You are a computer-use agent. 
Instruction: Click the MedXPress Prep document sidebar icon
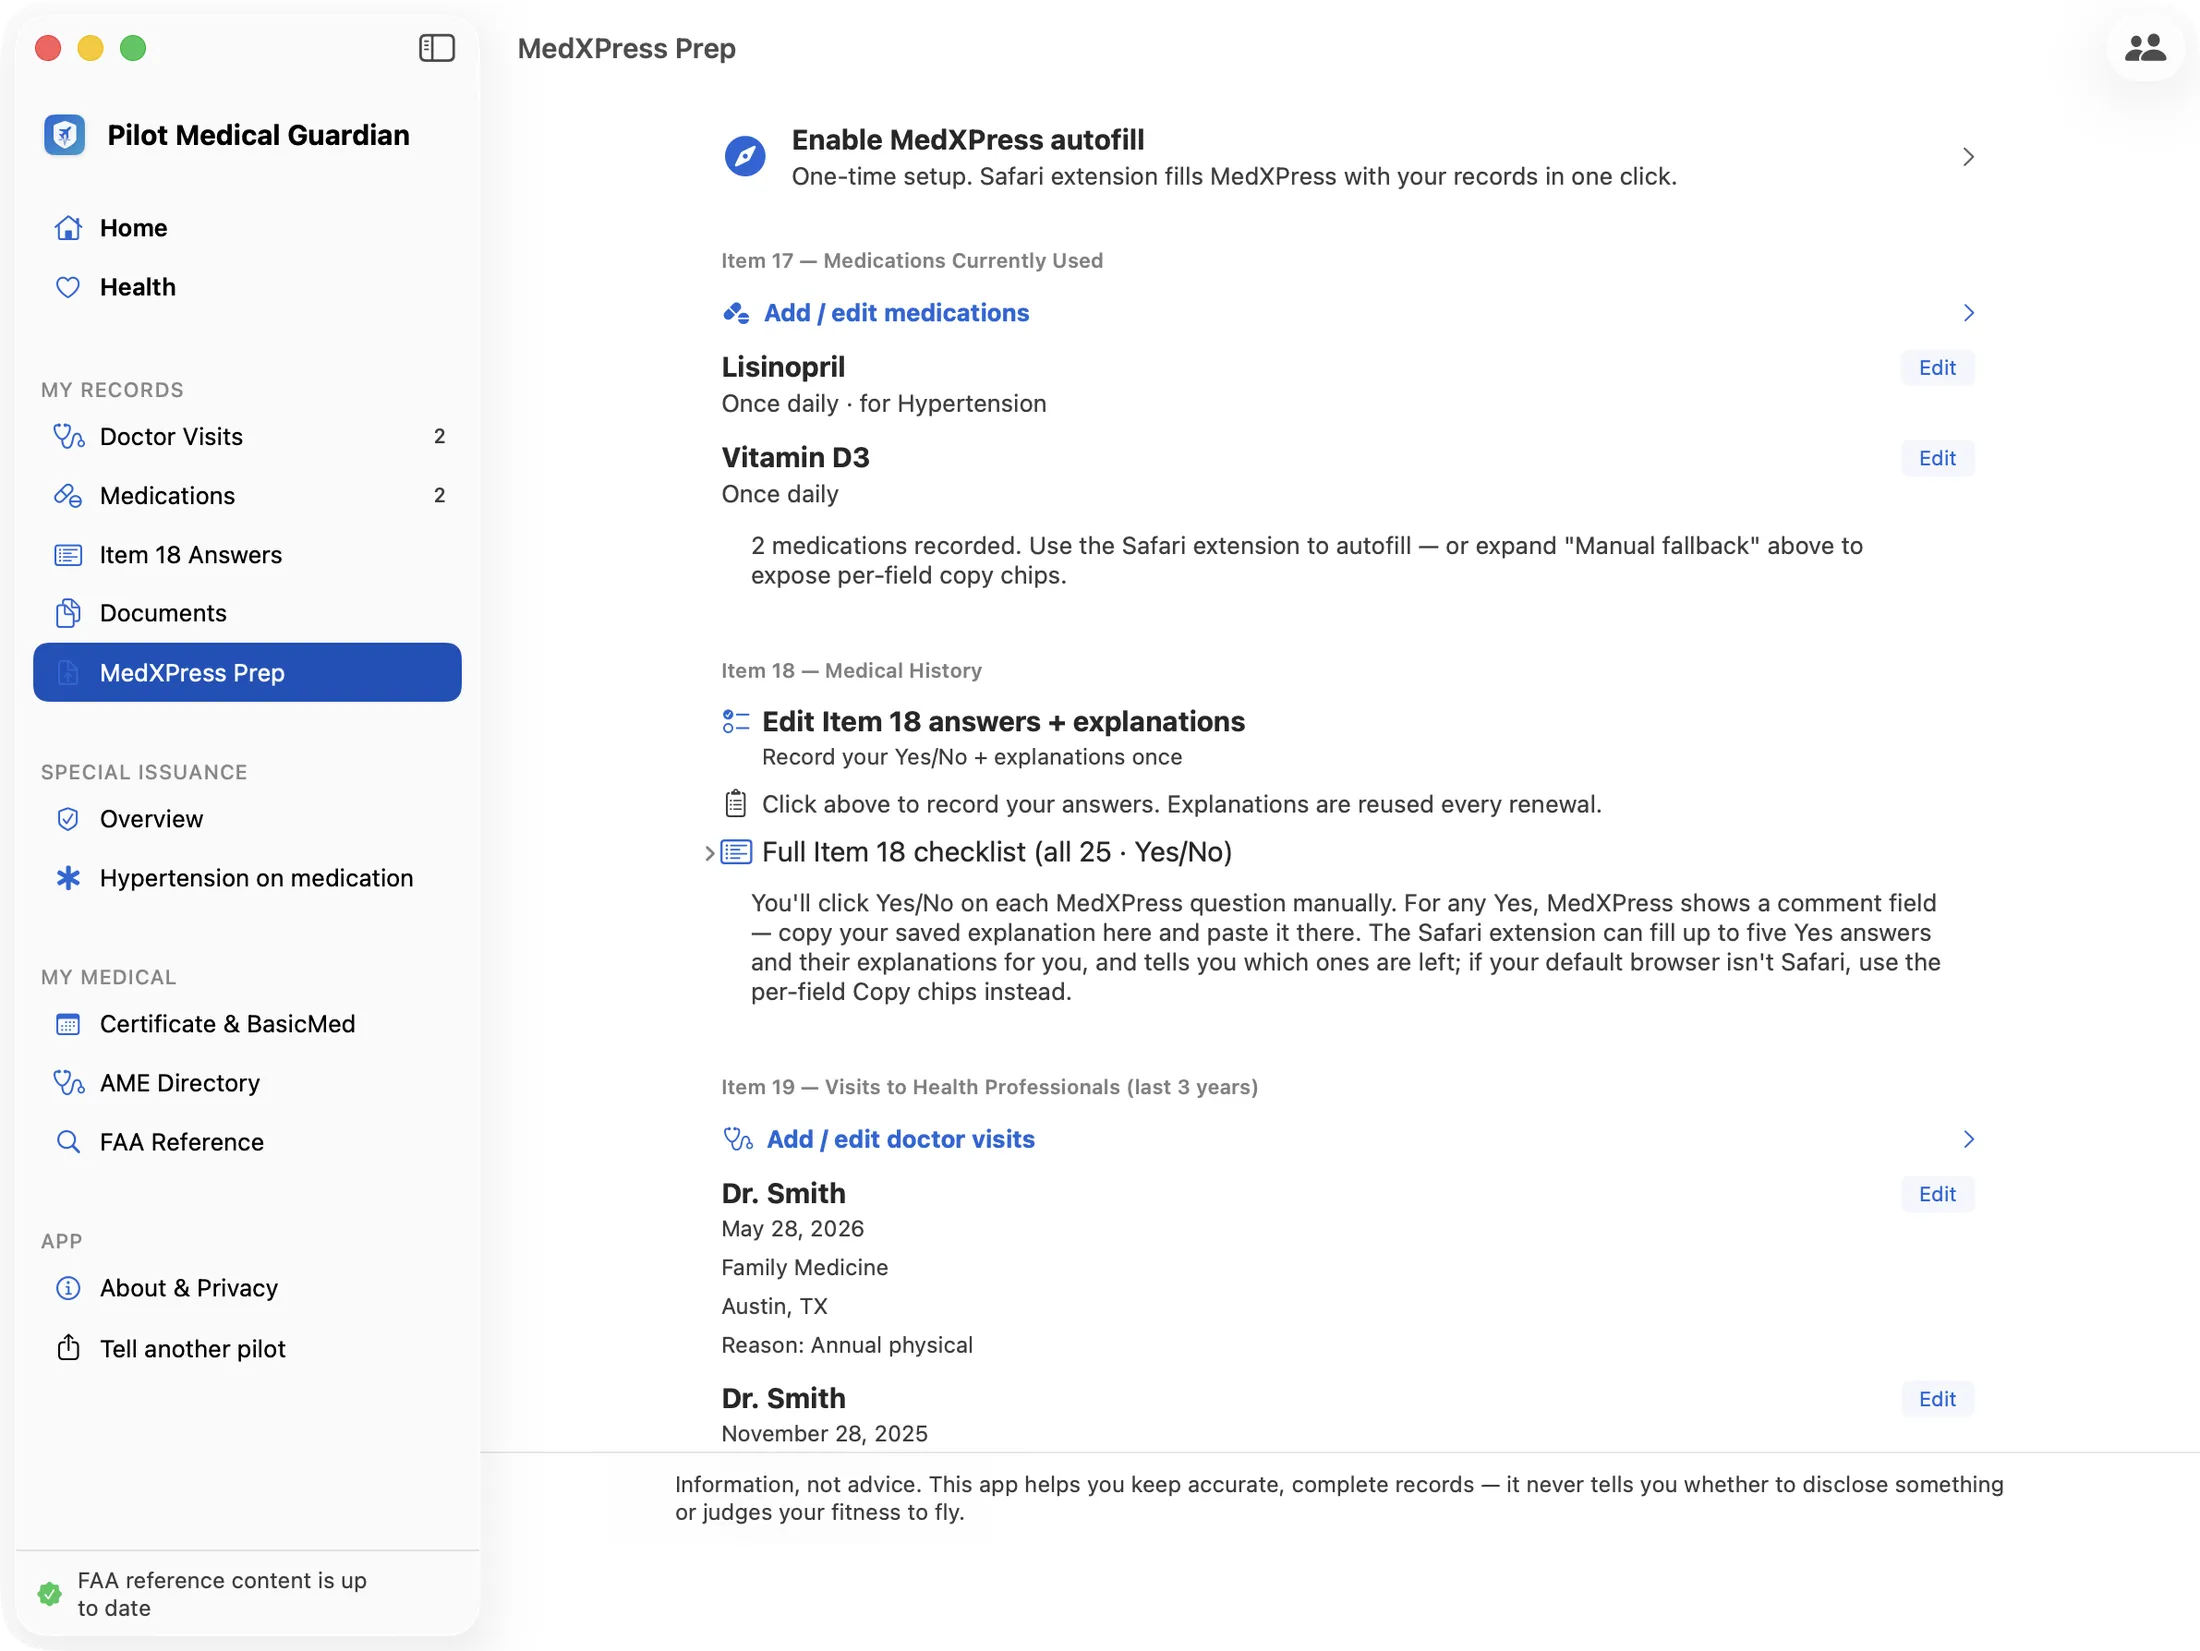click(68, 673)
